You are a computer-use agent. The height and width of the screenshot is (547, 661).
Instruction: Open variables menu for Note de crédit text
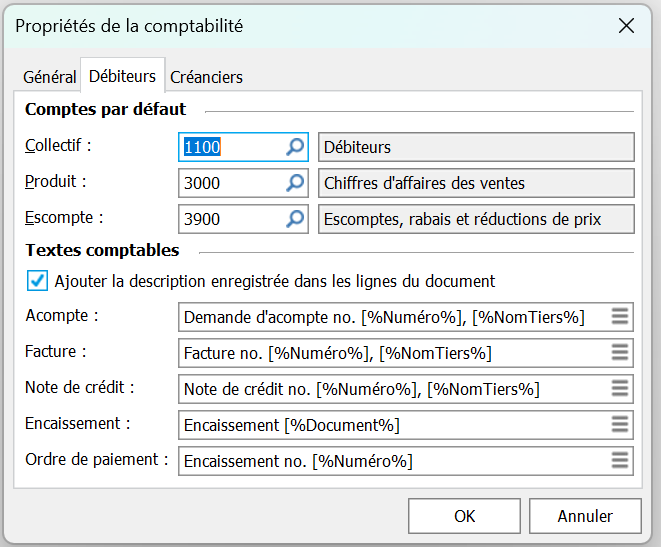pos(620,389)
